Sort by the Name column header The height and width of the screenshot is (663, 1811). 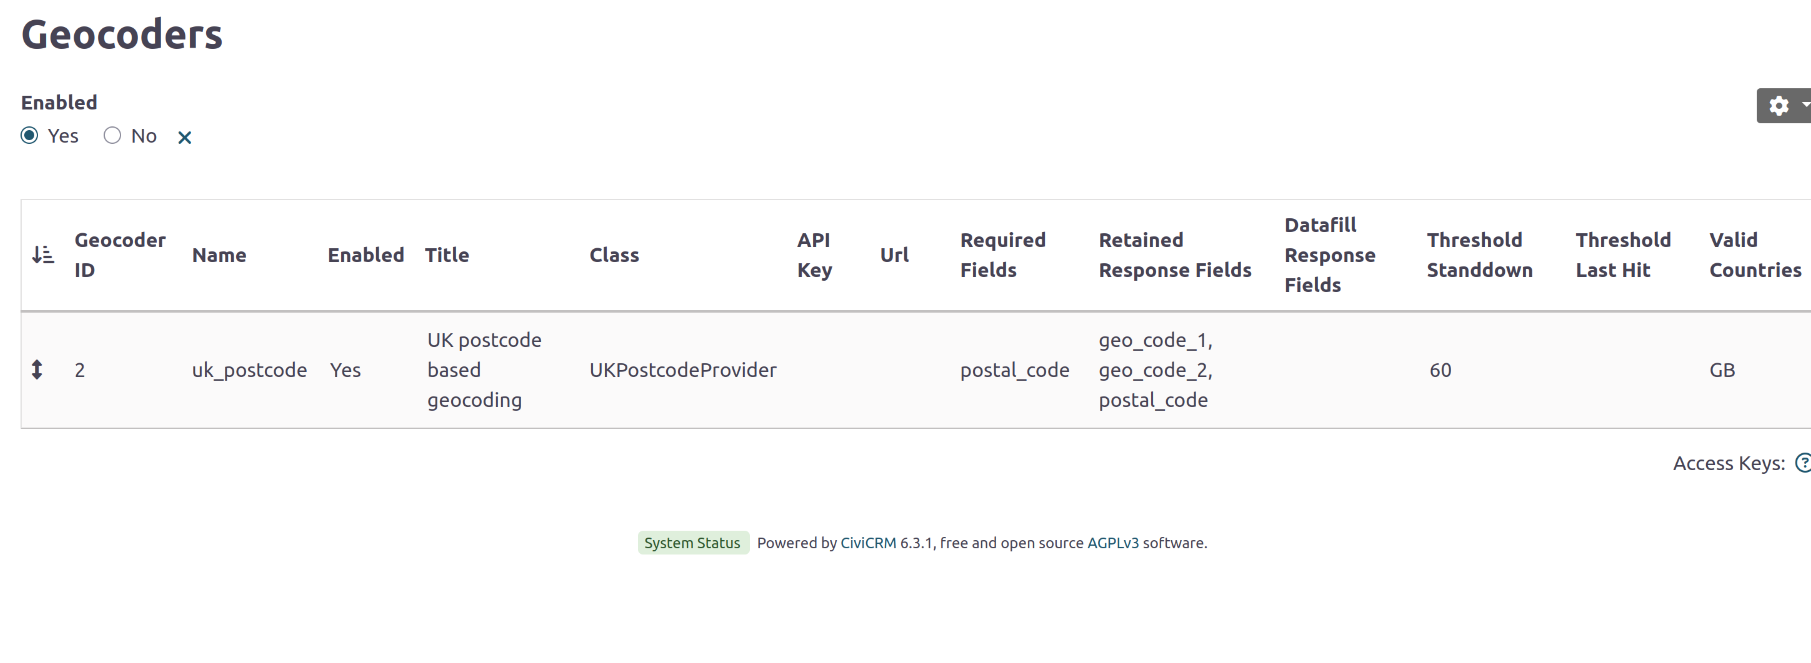tap(219, 255)
